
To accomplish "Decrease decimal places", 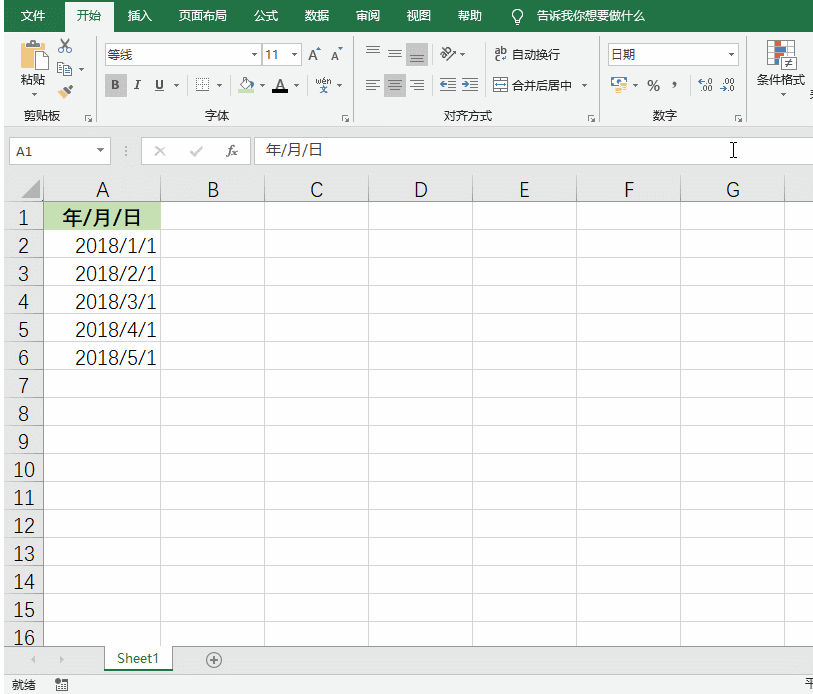I will pos(728,85).
